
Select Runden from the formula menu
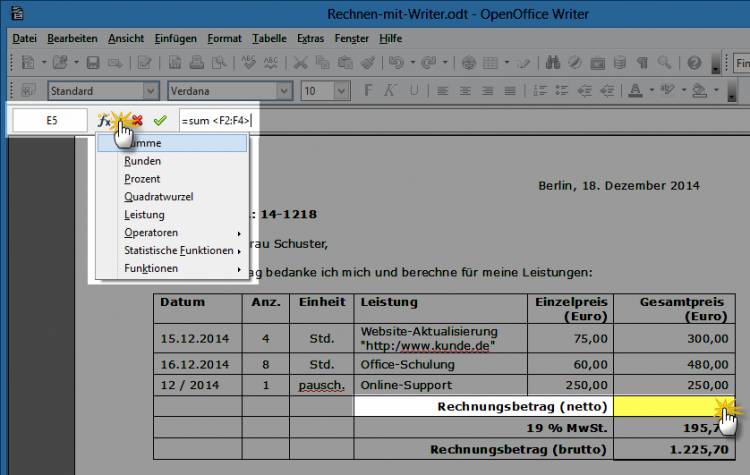pyautogui.click(x=143, y=161)
